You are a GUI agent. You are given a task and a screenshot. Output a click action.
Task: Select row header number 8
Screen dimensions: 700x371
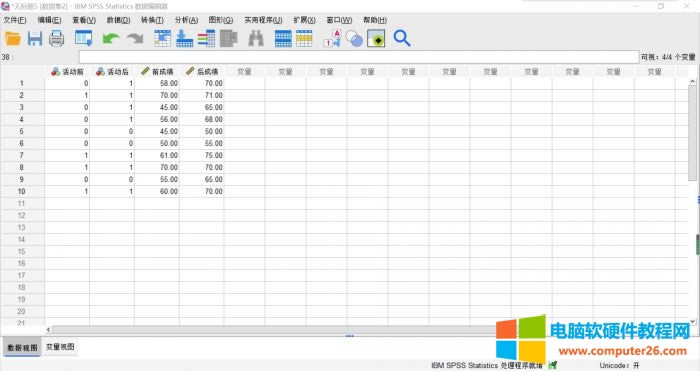[x=22, y=167]
